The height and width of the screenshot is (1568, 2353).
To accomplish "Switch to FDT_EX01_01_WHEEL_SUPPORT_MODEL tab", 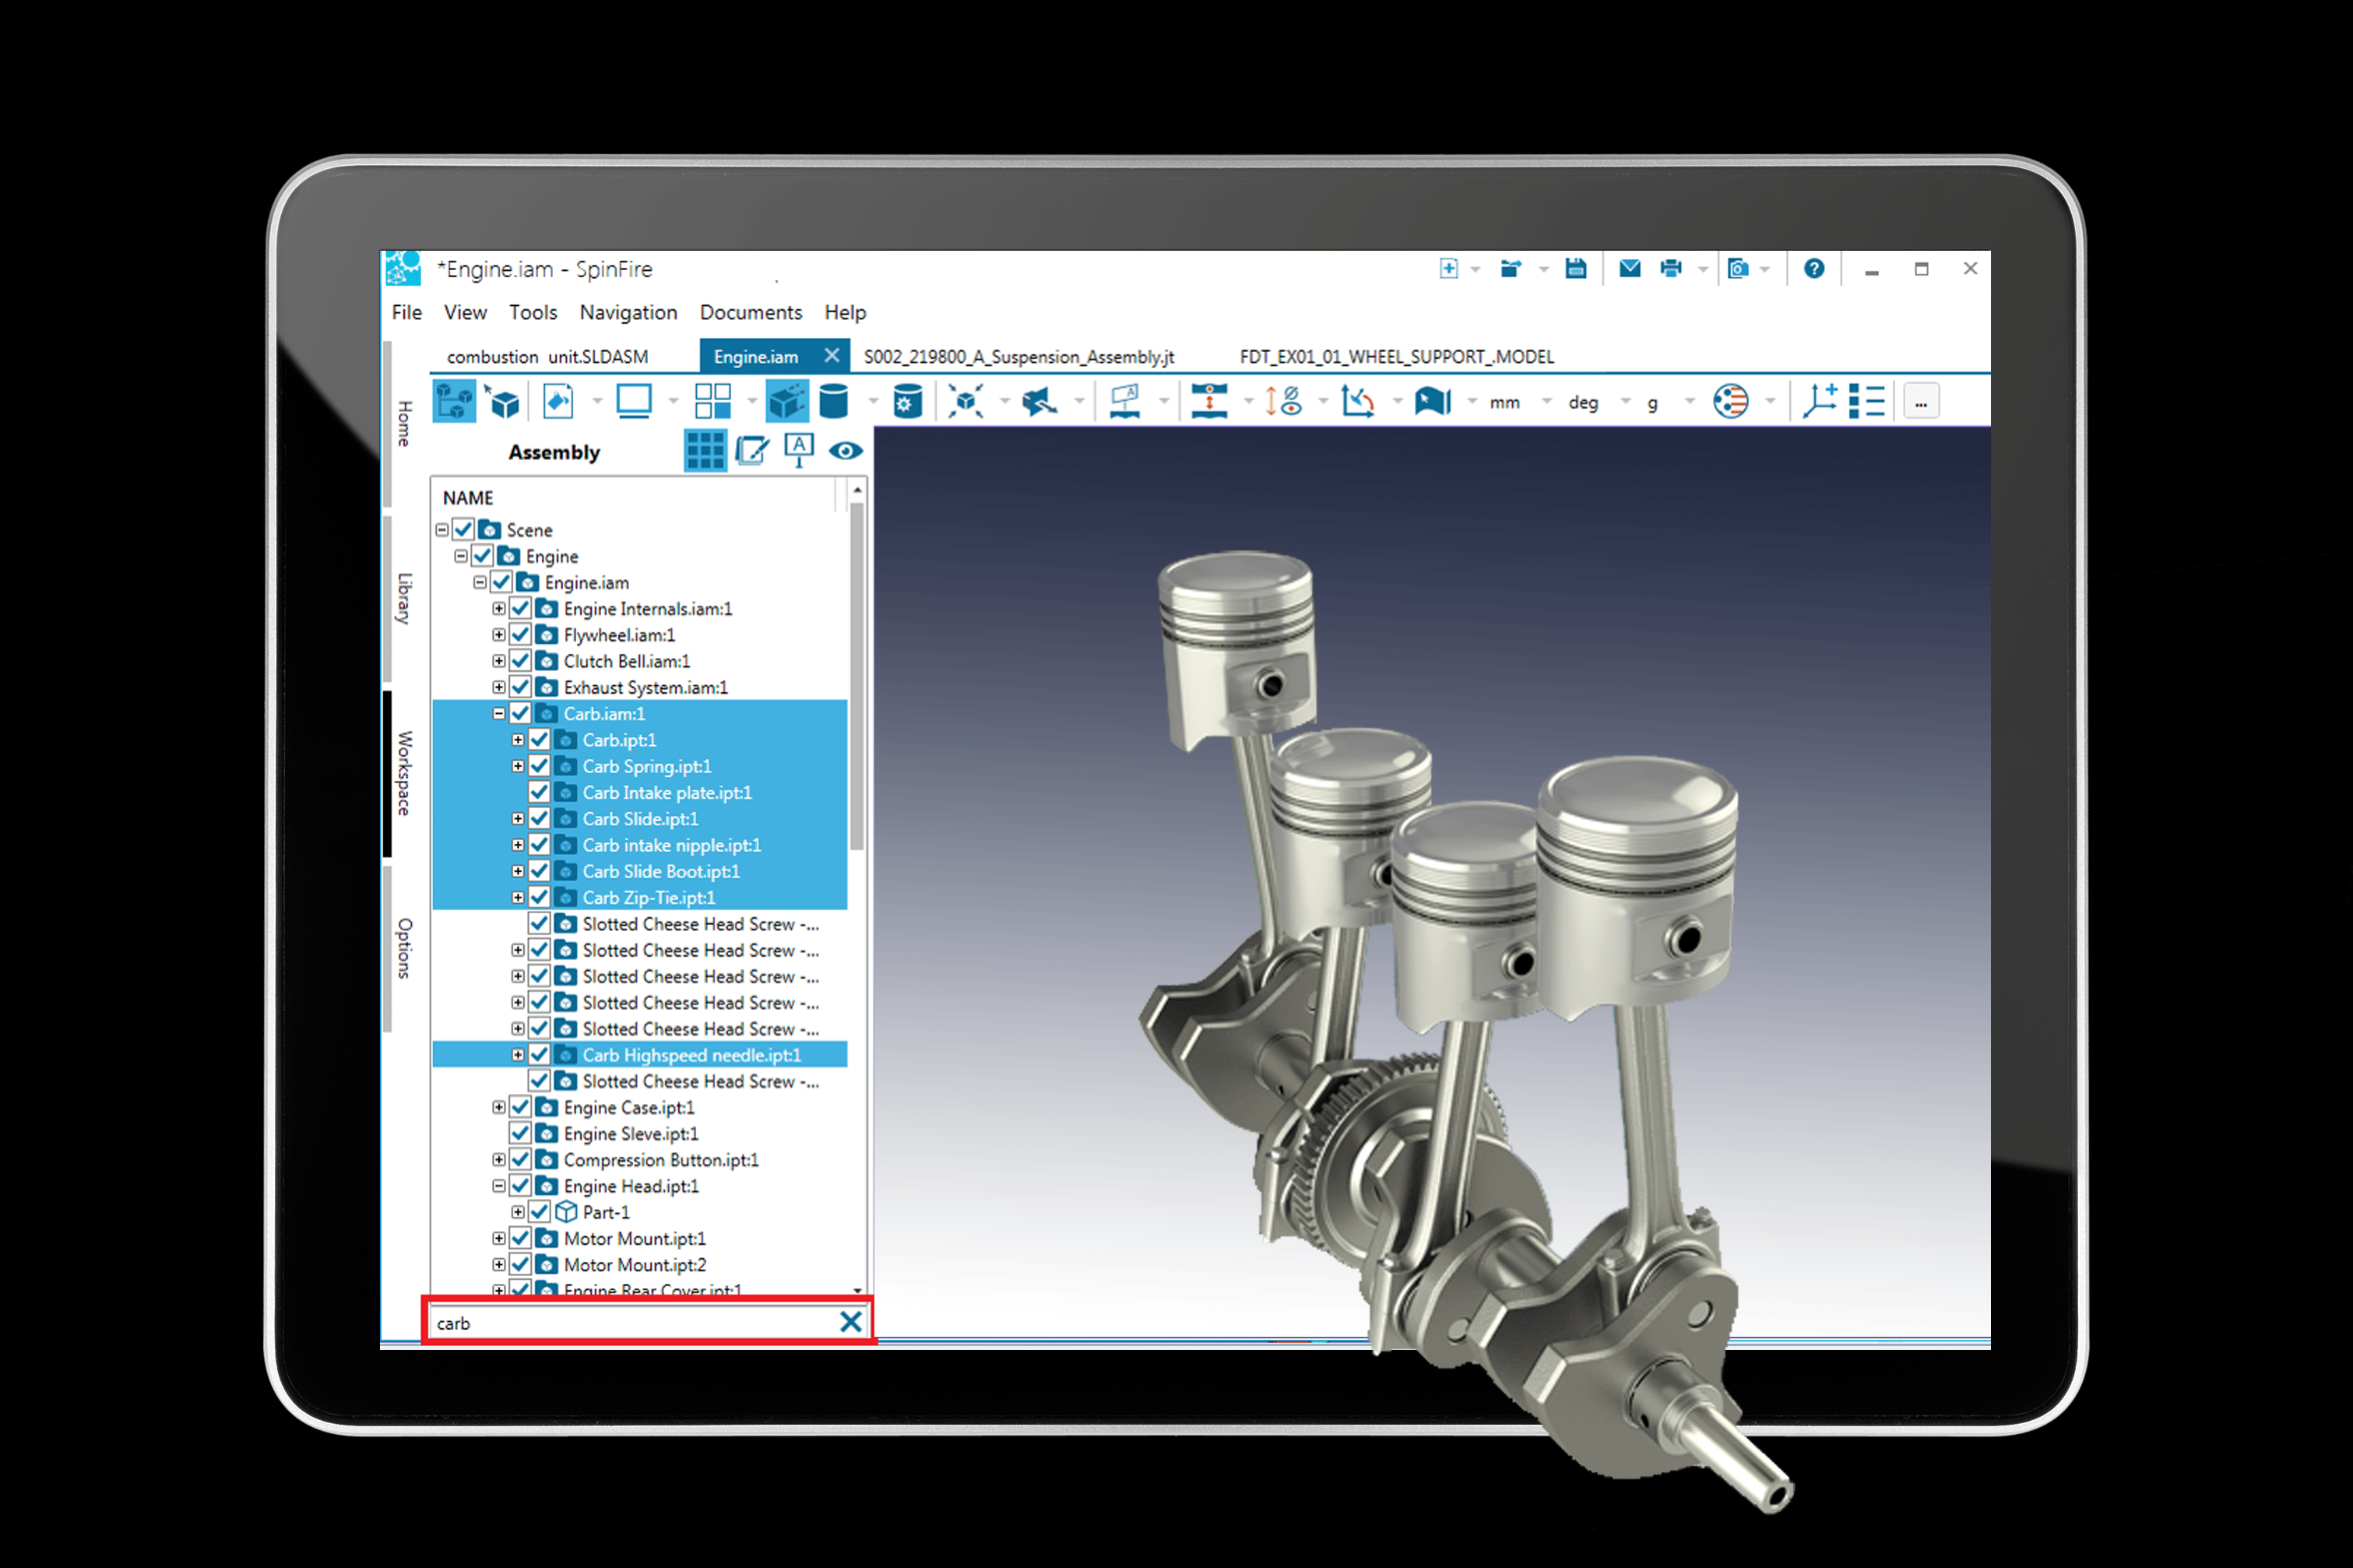I will (1396, 357).
